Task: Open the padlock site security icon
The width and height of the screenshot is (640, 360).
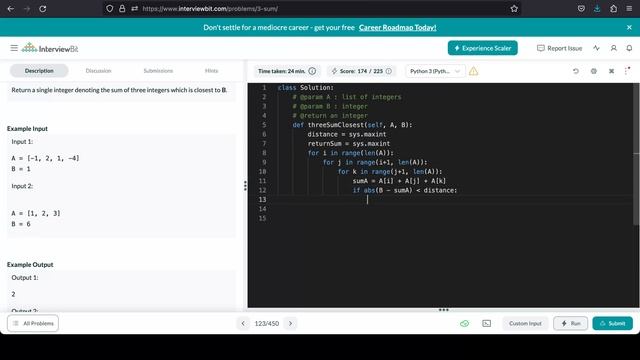Action: pos(122,9)
